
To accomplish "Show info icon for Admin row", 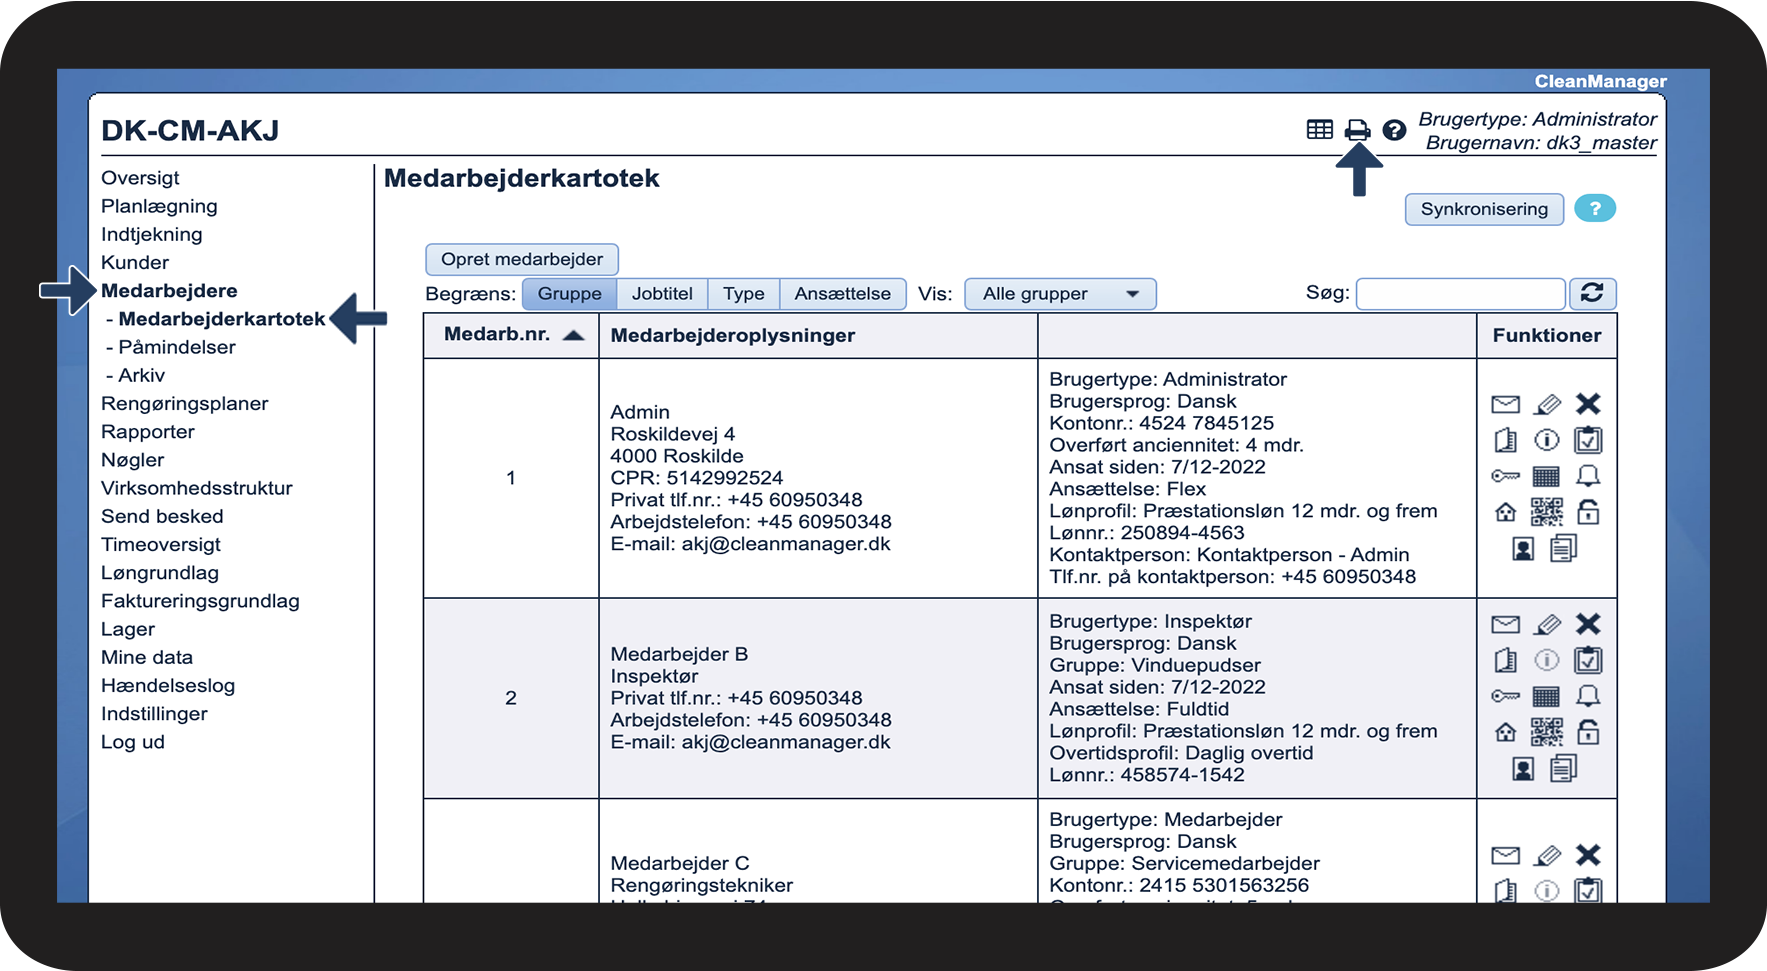I will 1547,440.
